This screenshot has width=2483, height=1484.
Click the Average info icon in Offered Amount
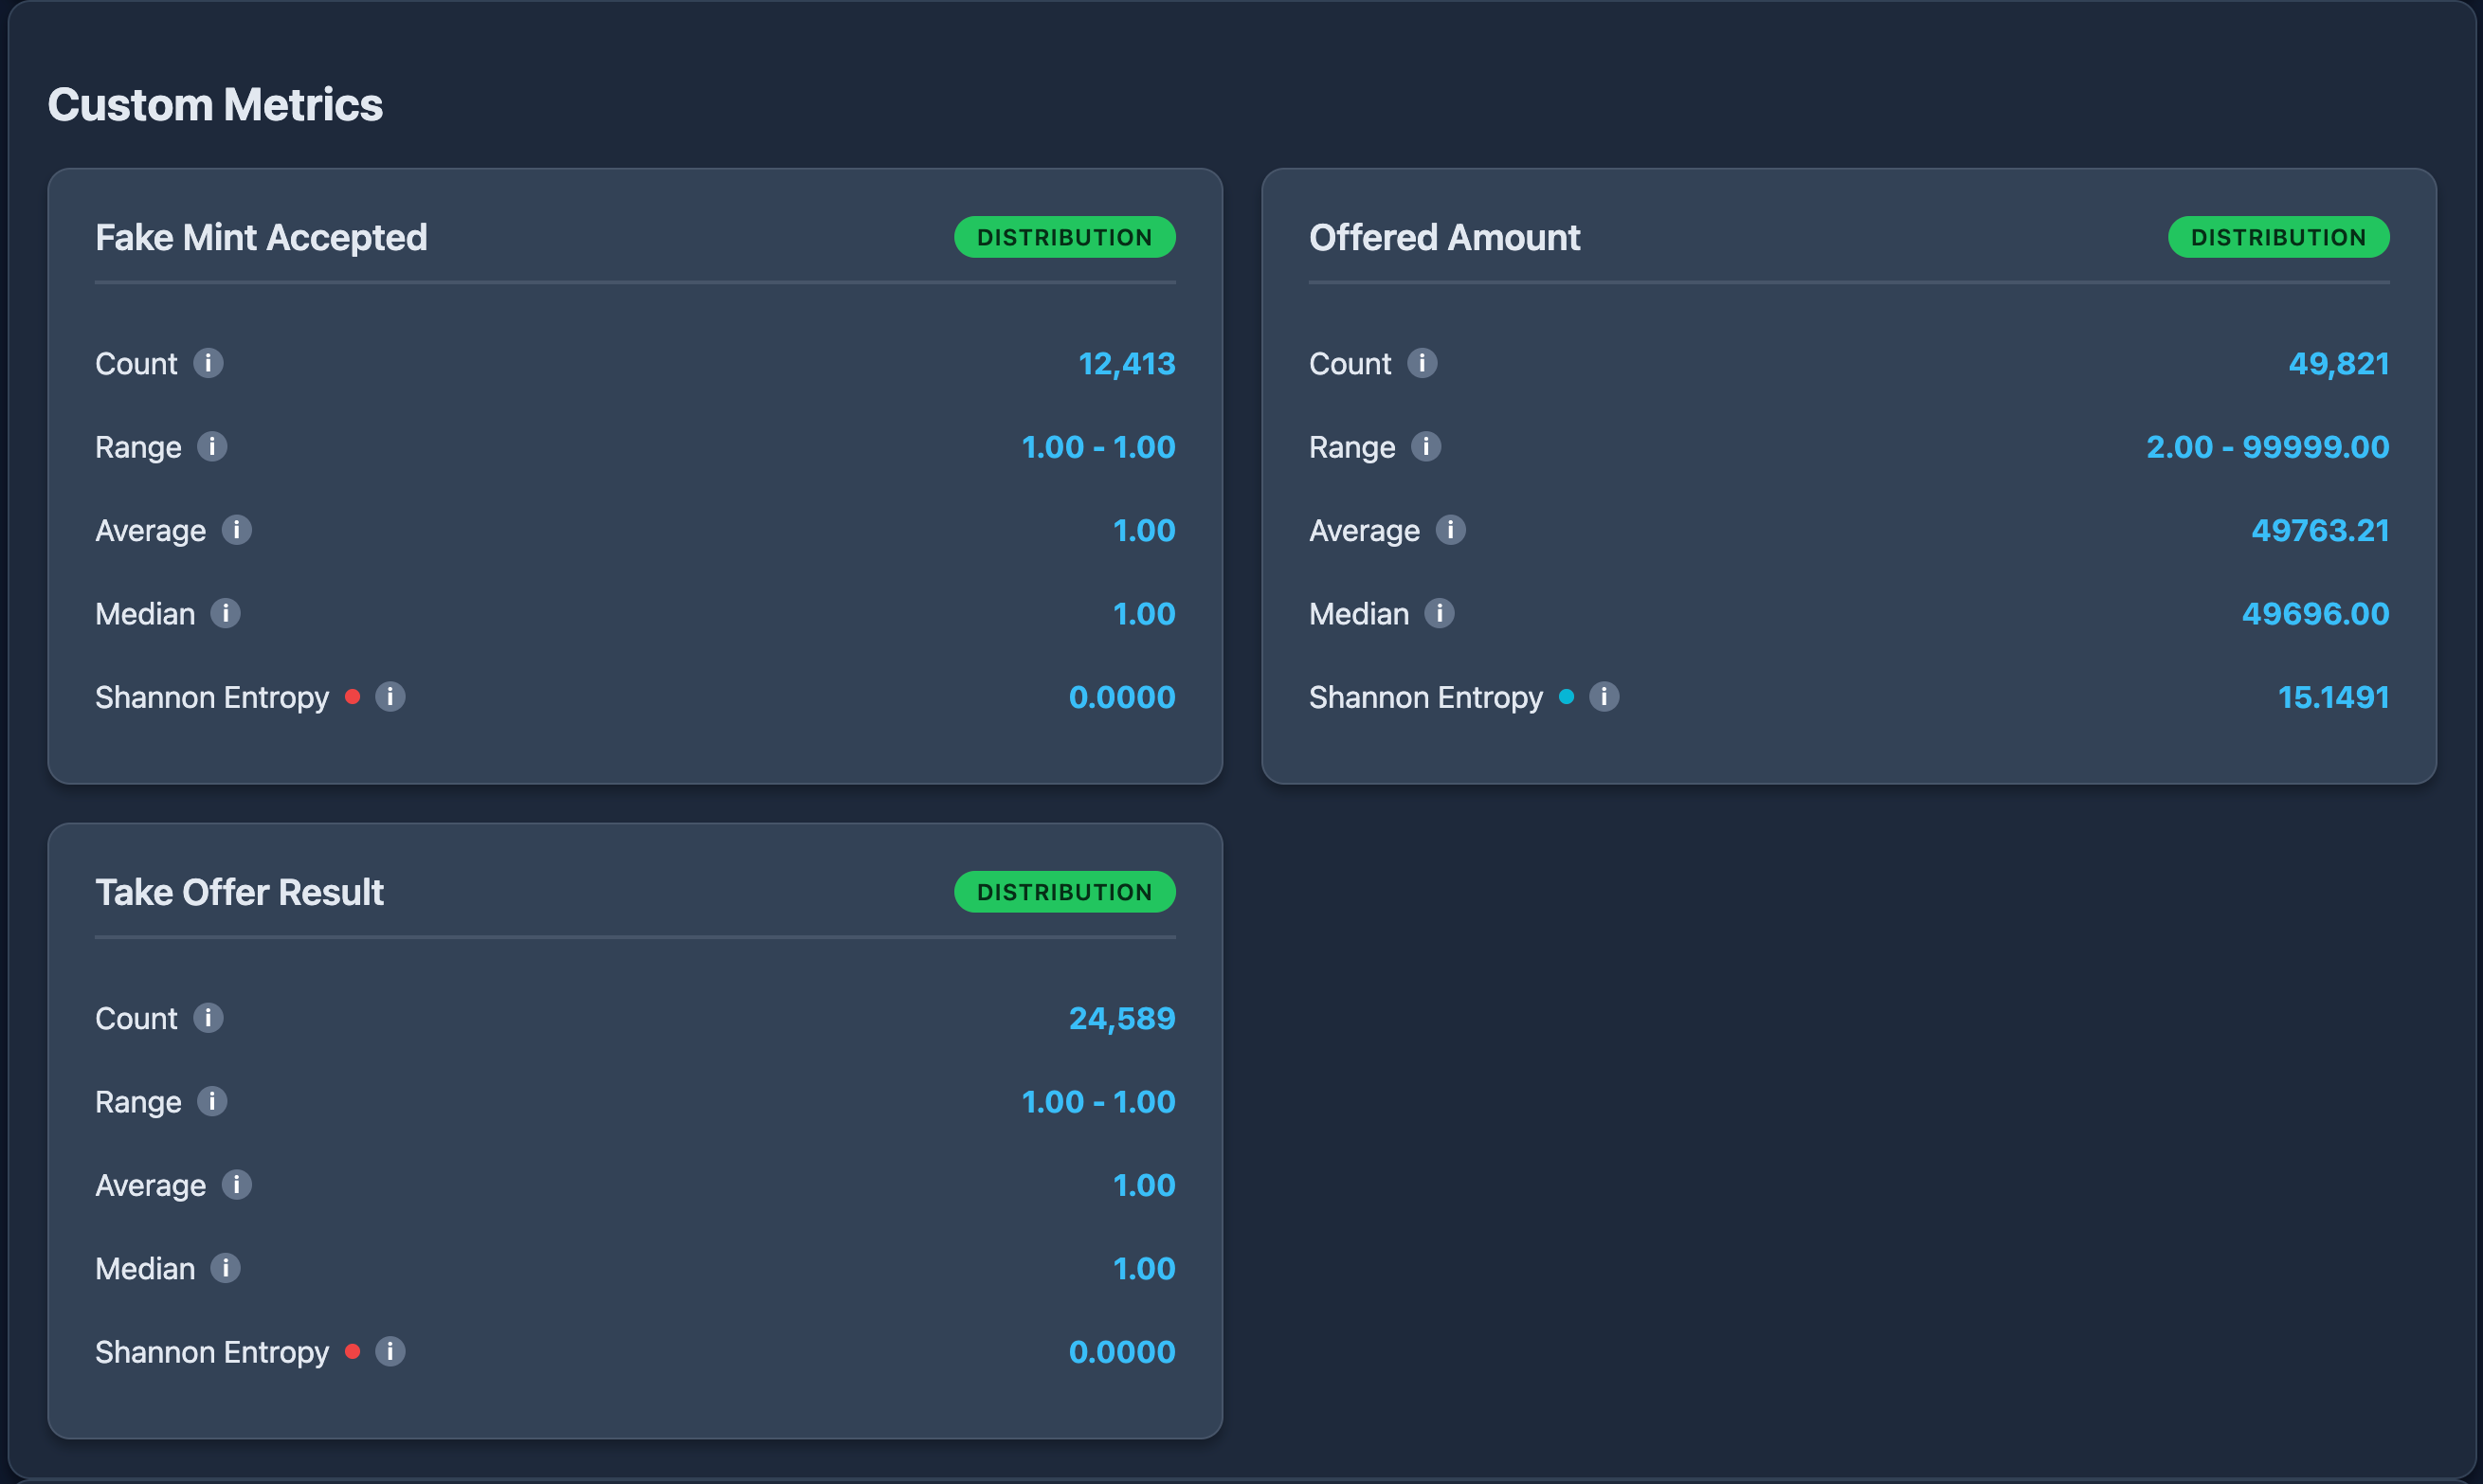click(1451, 531)
